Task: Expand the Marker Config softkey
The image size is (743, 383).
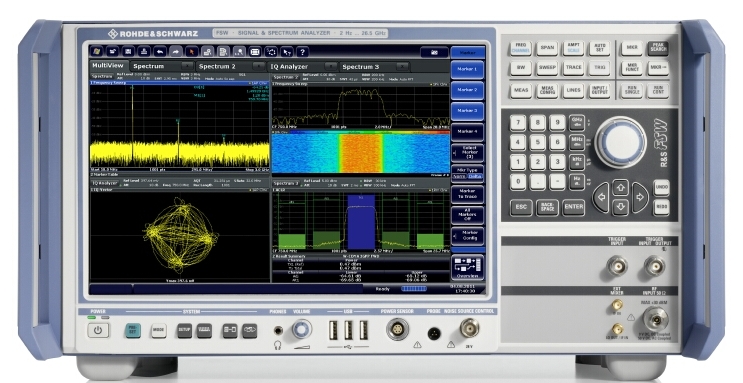Action: pyautogui.click(x=468, y=236)
